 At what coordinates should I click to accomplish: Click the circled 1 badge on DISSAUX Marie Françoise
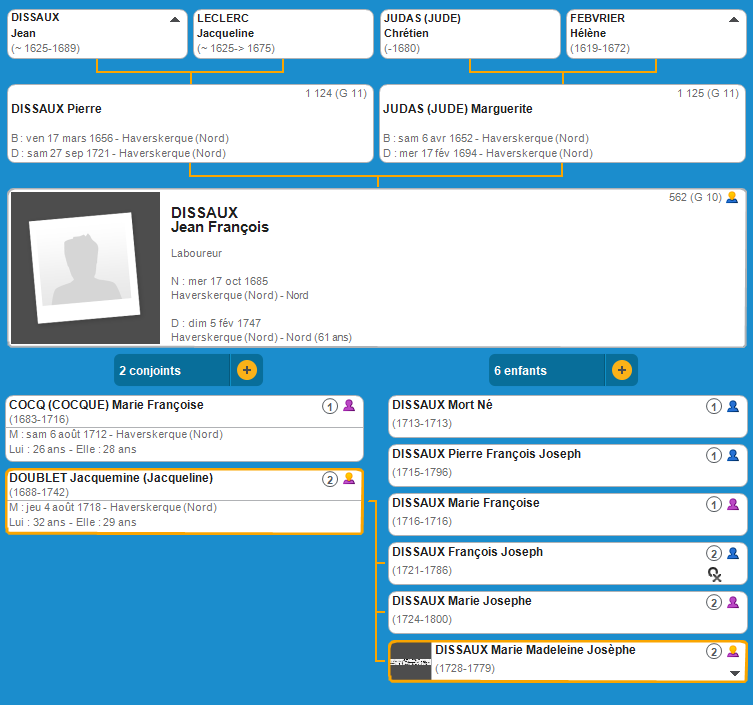[714, 504]
